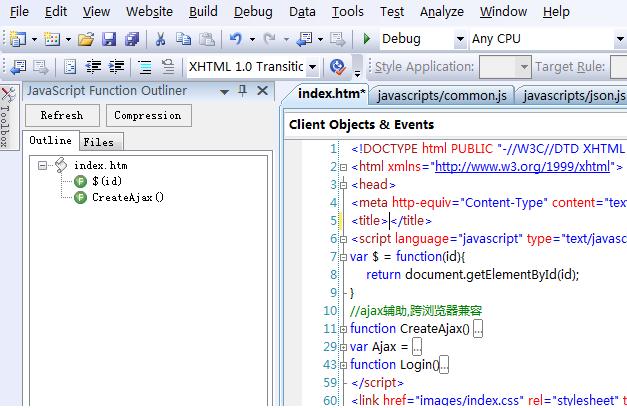Click the Open File folder icon

[85, 39]
